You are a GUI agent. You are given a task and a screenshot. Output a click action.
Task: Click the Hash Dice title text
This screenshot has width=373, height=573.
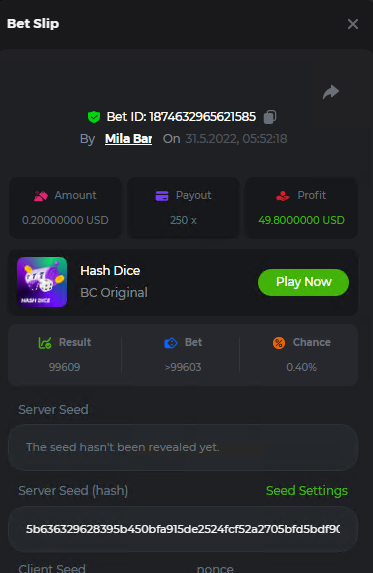pos(110,271)
